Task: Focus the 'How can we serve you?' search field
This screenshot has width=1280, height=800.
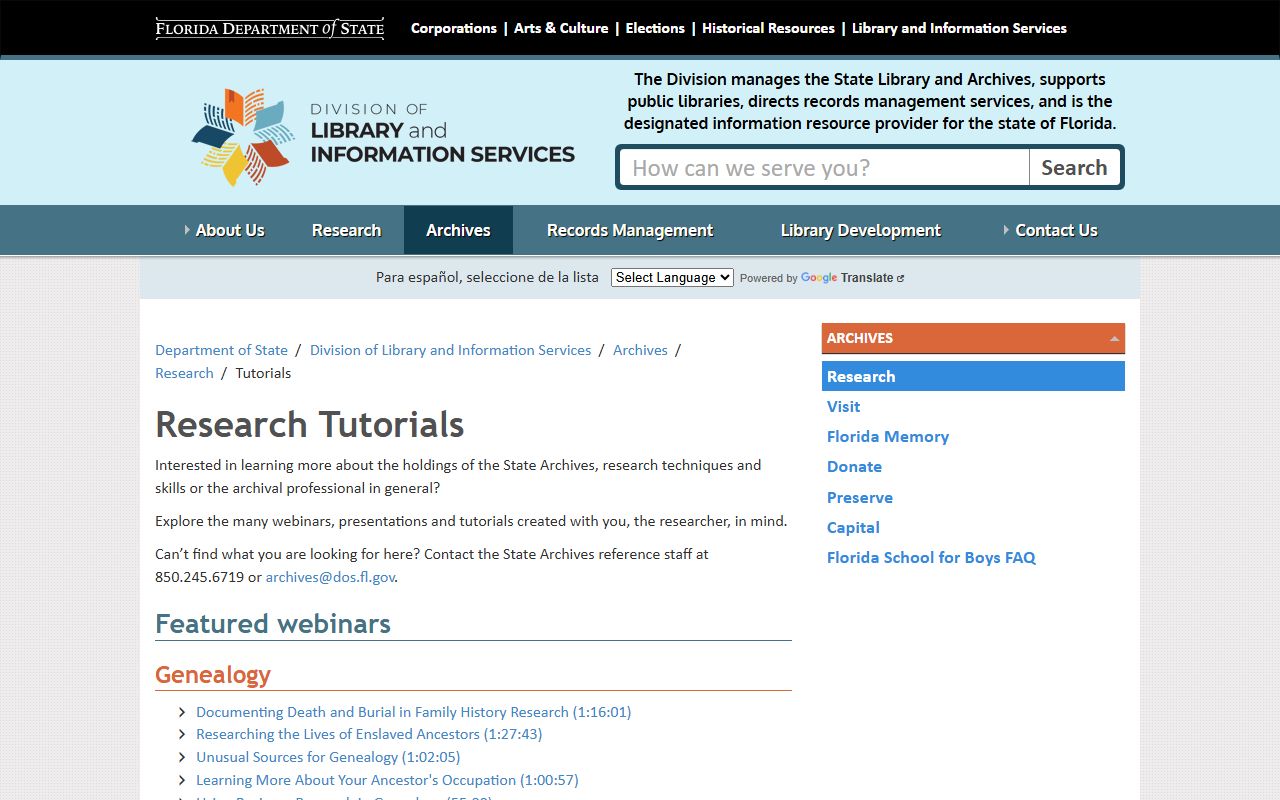Action: pyautogui.click(x=824, y=168)
